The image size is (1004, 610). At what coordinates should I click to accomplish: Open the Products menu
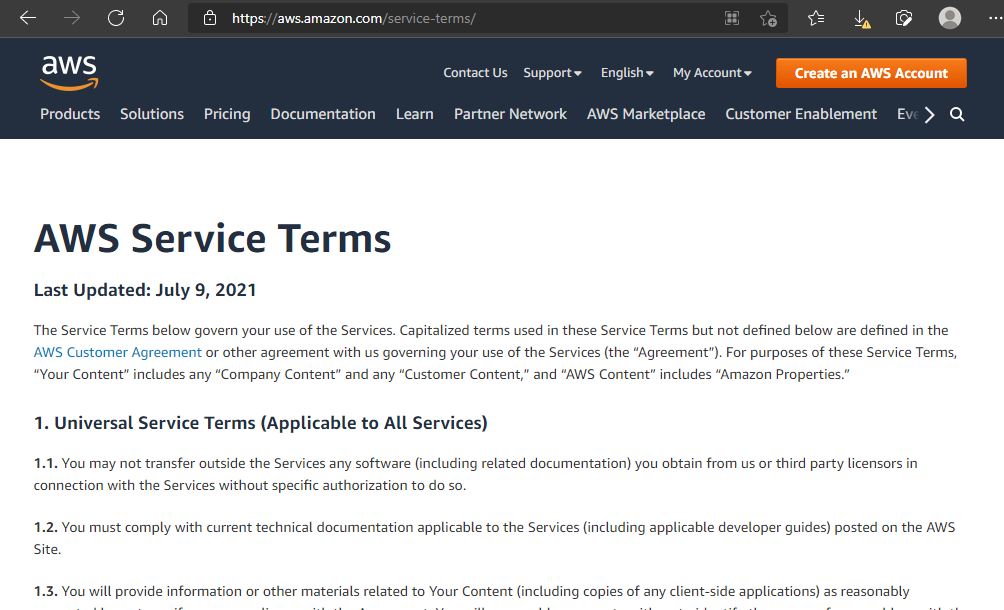pyautogui.click(x=70, y=114)
